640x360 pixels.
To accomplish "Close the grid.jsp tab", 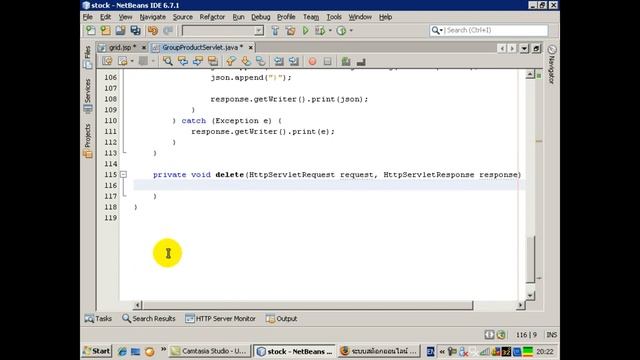I will click(x=144, y=48).
